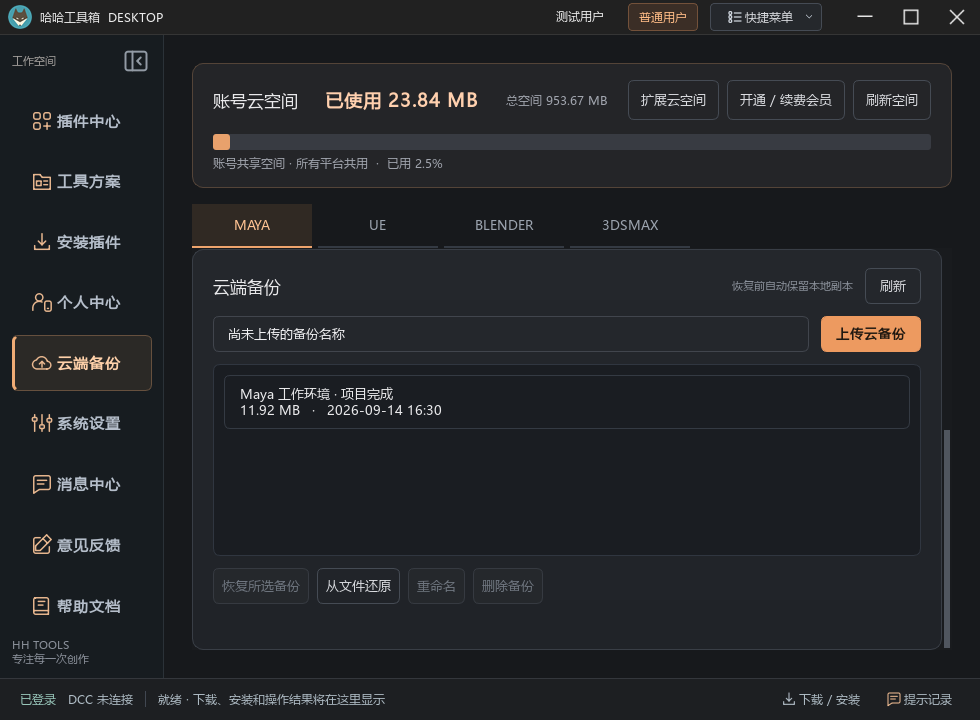Open 提示记录 in status bar
The width and height of the screenshot is (980, 720).
coord(919,699)
